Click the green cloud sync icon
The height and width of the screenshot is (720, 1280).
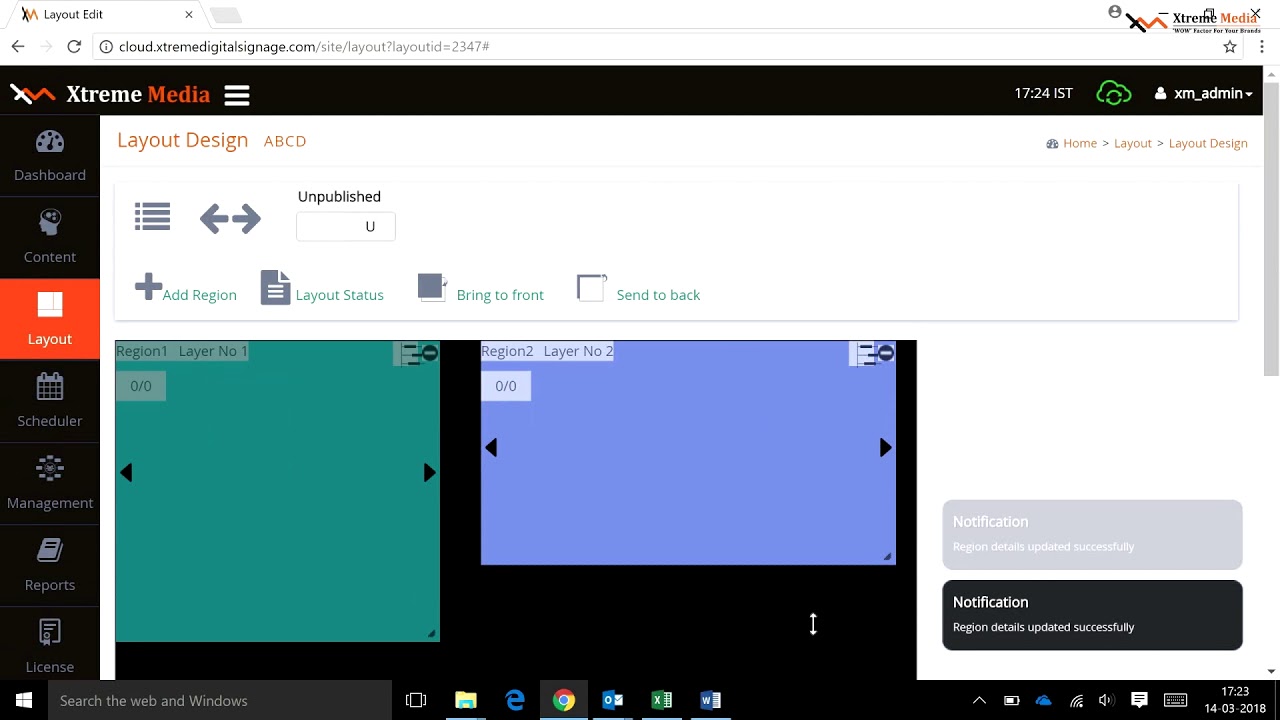point(1113,93)
